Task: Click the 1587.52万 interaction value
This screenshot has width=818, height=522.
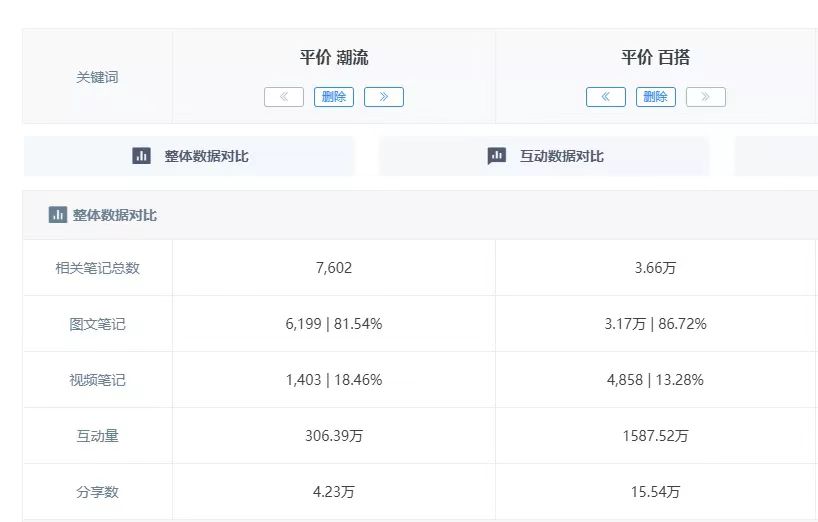Action: 655,435
